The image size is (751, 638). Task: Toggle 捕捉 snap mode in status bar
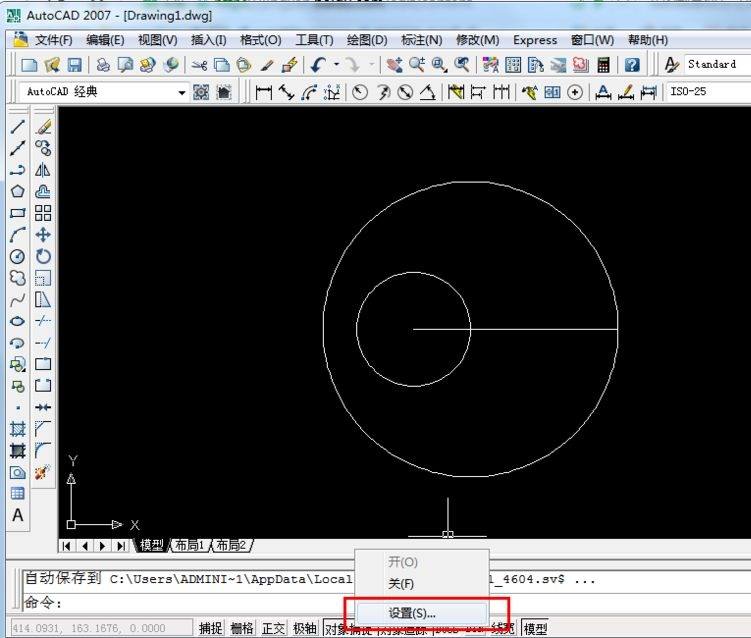point(211,628)
